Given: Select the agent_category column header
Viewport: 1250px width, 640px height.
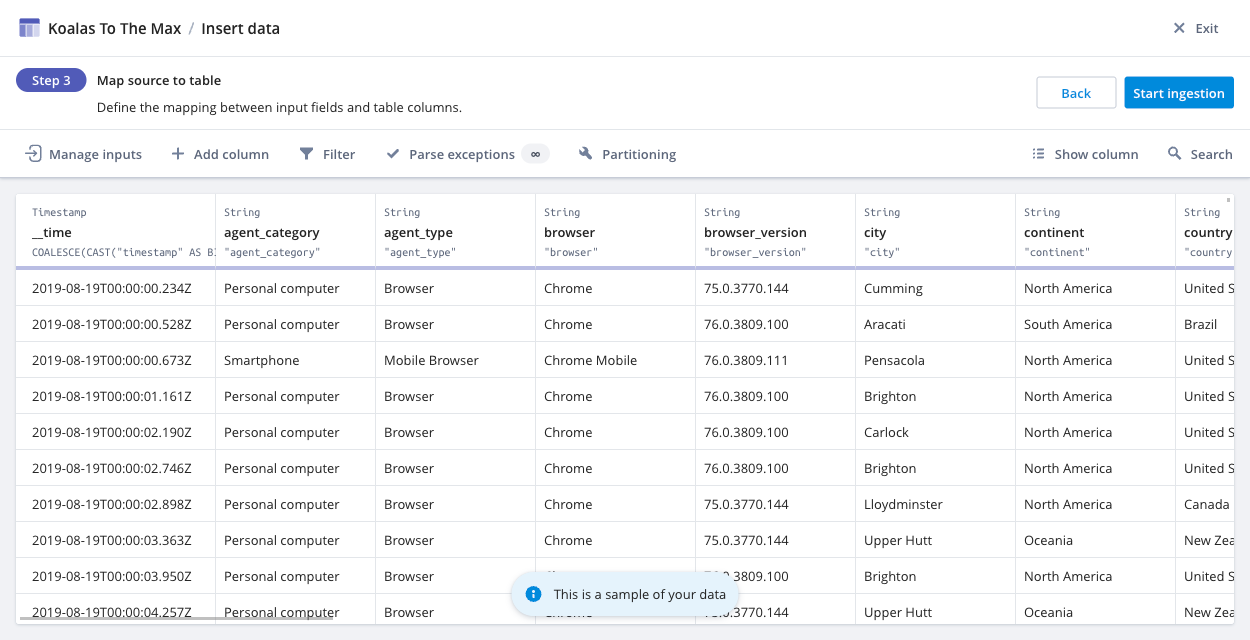Looking at the screenshot, I should click(x=295, y=230).
